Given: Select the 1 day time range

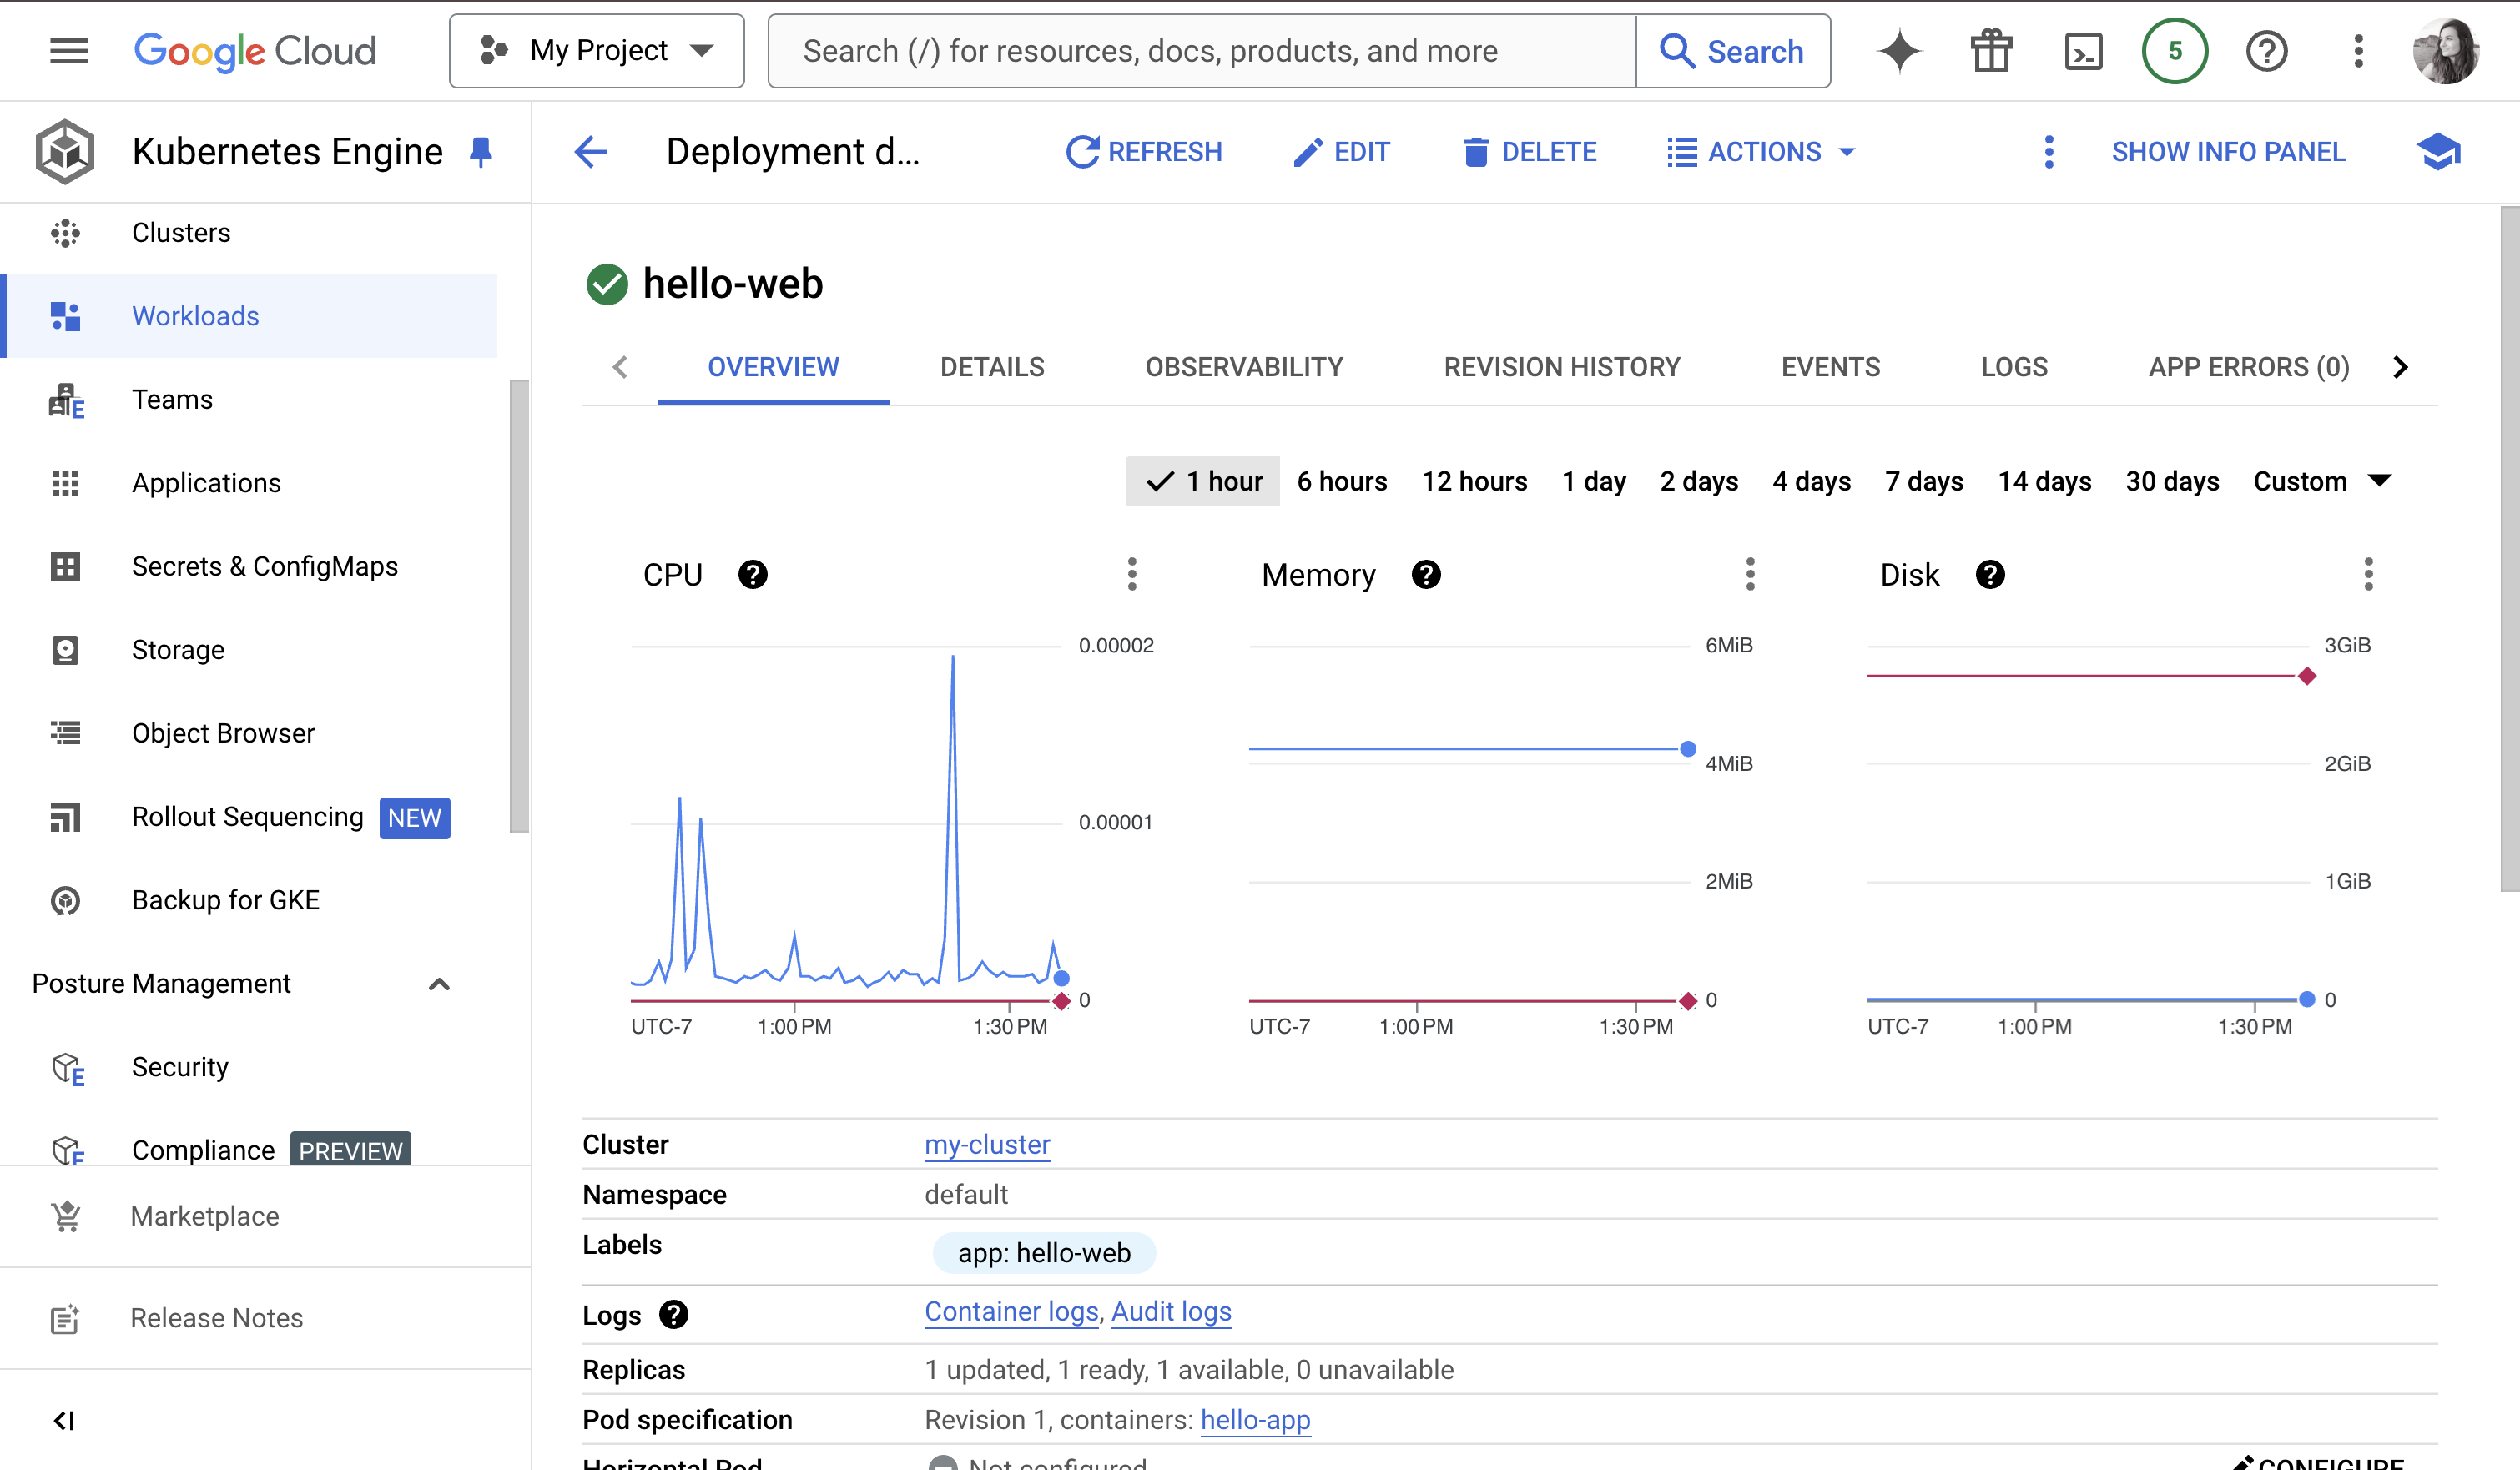Looking at the screenshot, I should coord(1594,482).
